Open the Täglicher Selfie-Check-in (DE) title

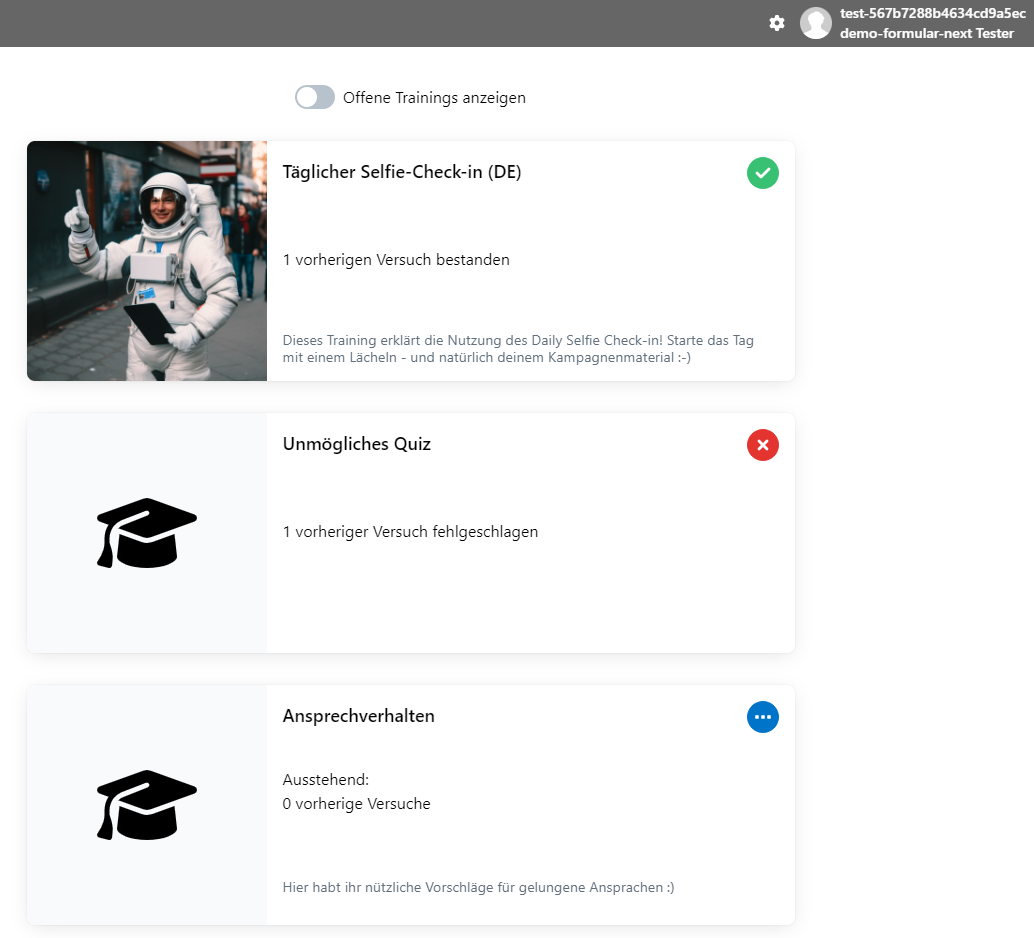click(402, 172)
